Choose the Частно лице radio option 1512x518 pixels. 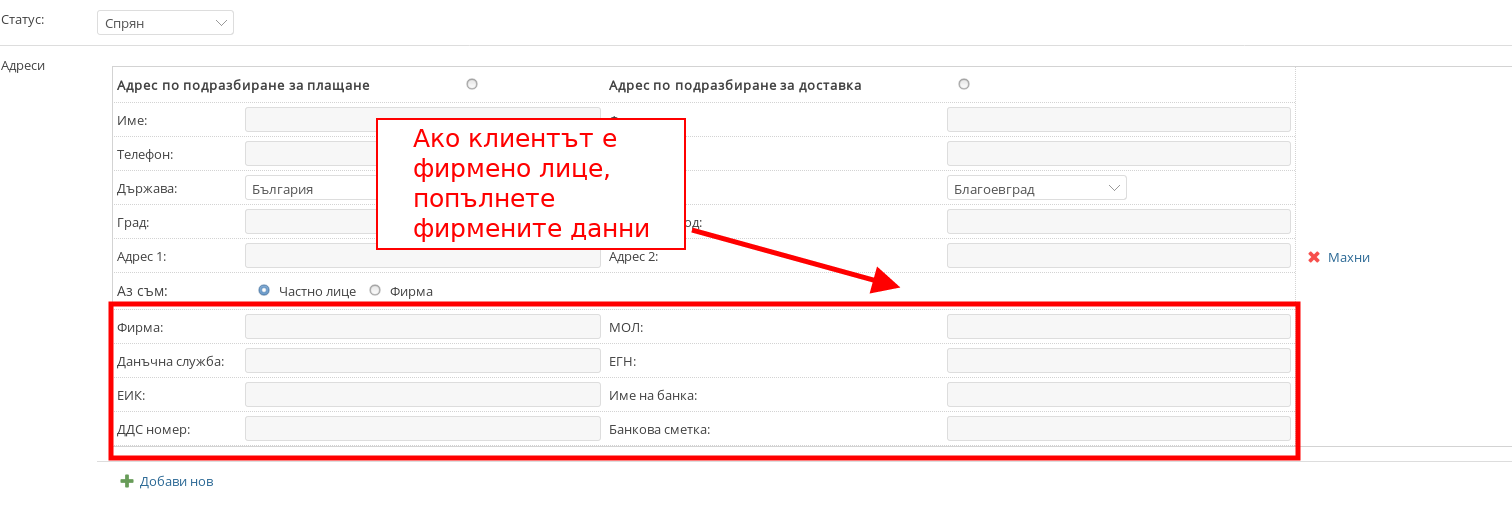point(264,290)
